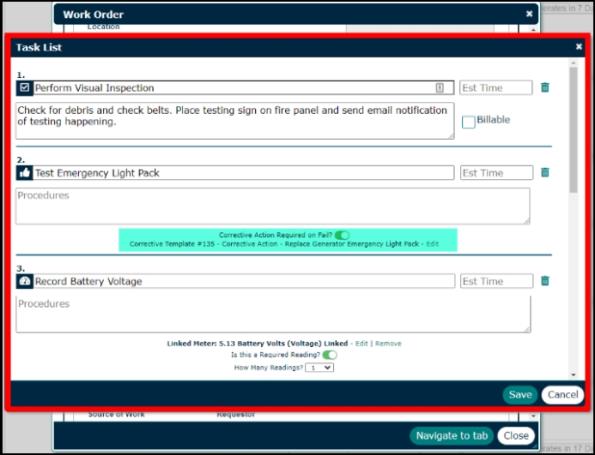Click the Navigate to tab button

pyautogui.click(x=452, y=436)
